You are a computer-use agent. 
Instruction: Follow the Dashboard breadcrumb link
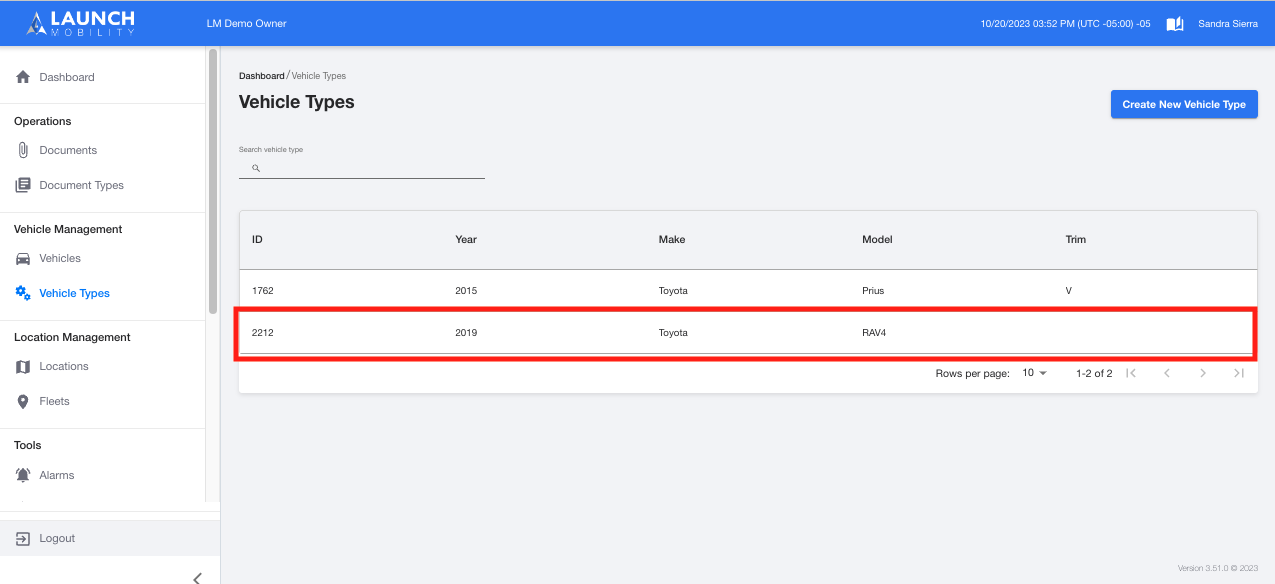[262, 76]
